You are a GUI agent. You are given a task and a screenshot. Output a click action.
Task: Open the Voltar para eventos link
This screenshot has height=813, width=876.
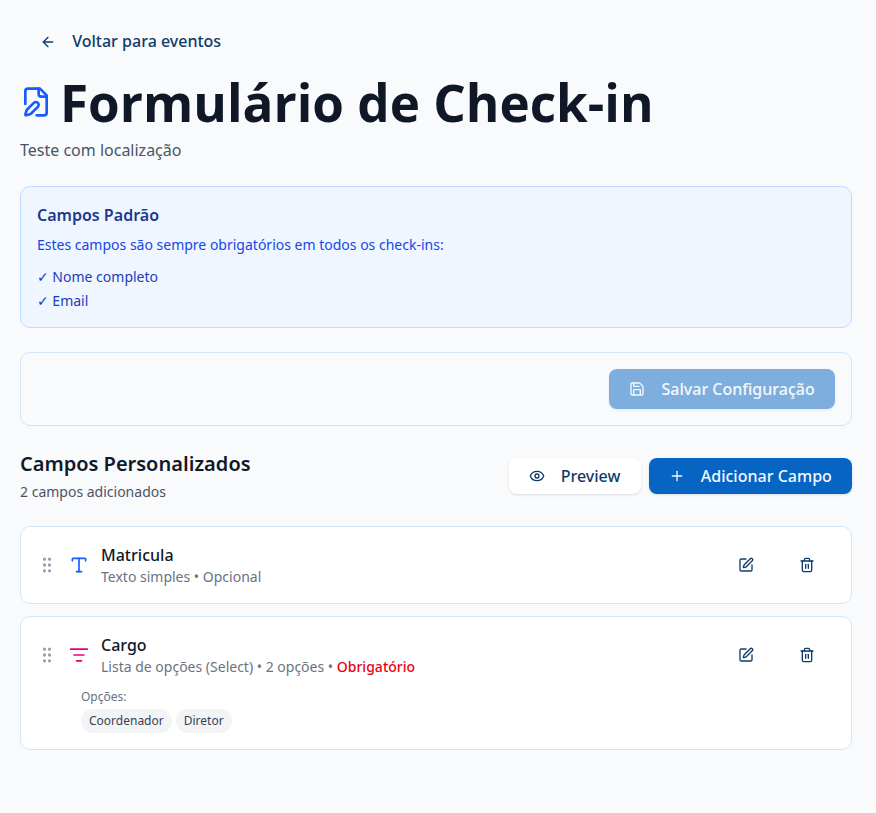click(146, 41)
